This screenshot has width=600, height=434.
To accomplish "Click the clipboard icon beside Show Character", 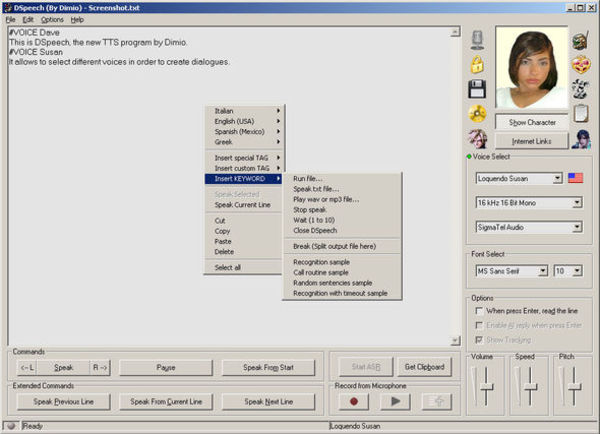I will 581,113.
